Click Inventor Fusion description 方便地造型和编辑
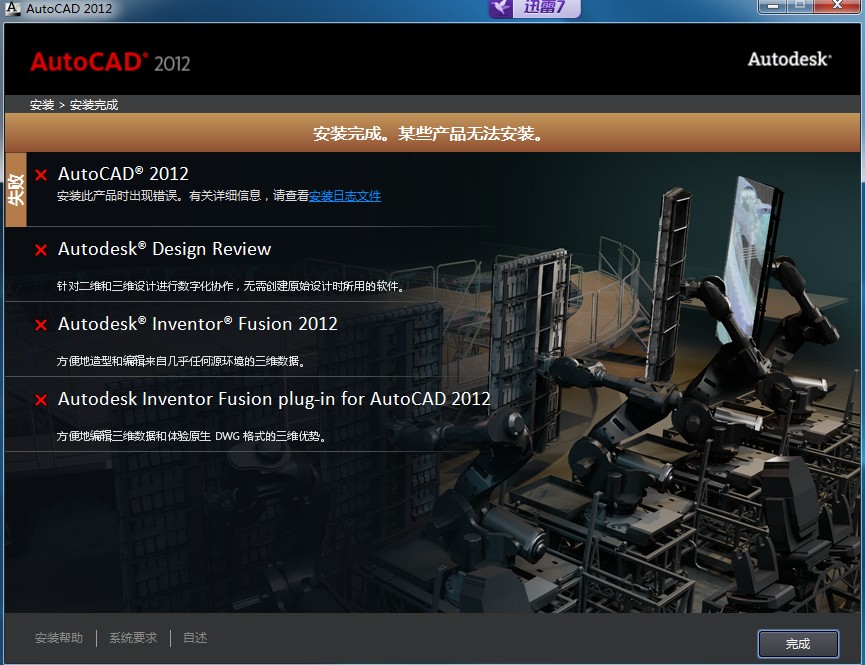Viewport: 865px width, 665px height. pyautogui.click(x=180, y=361)
